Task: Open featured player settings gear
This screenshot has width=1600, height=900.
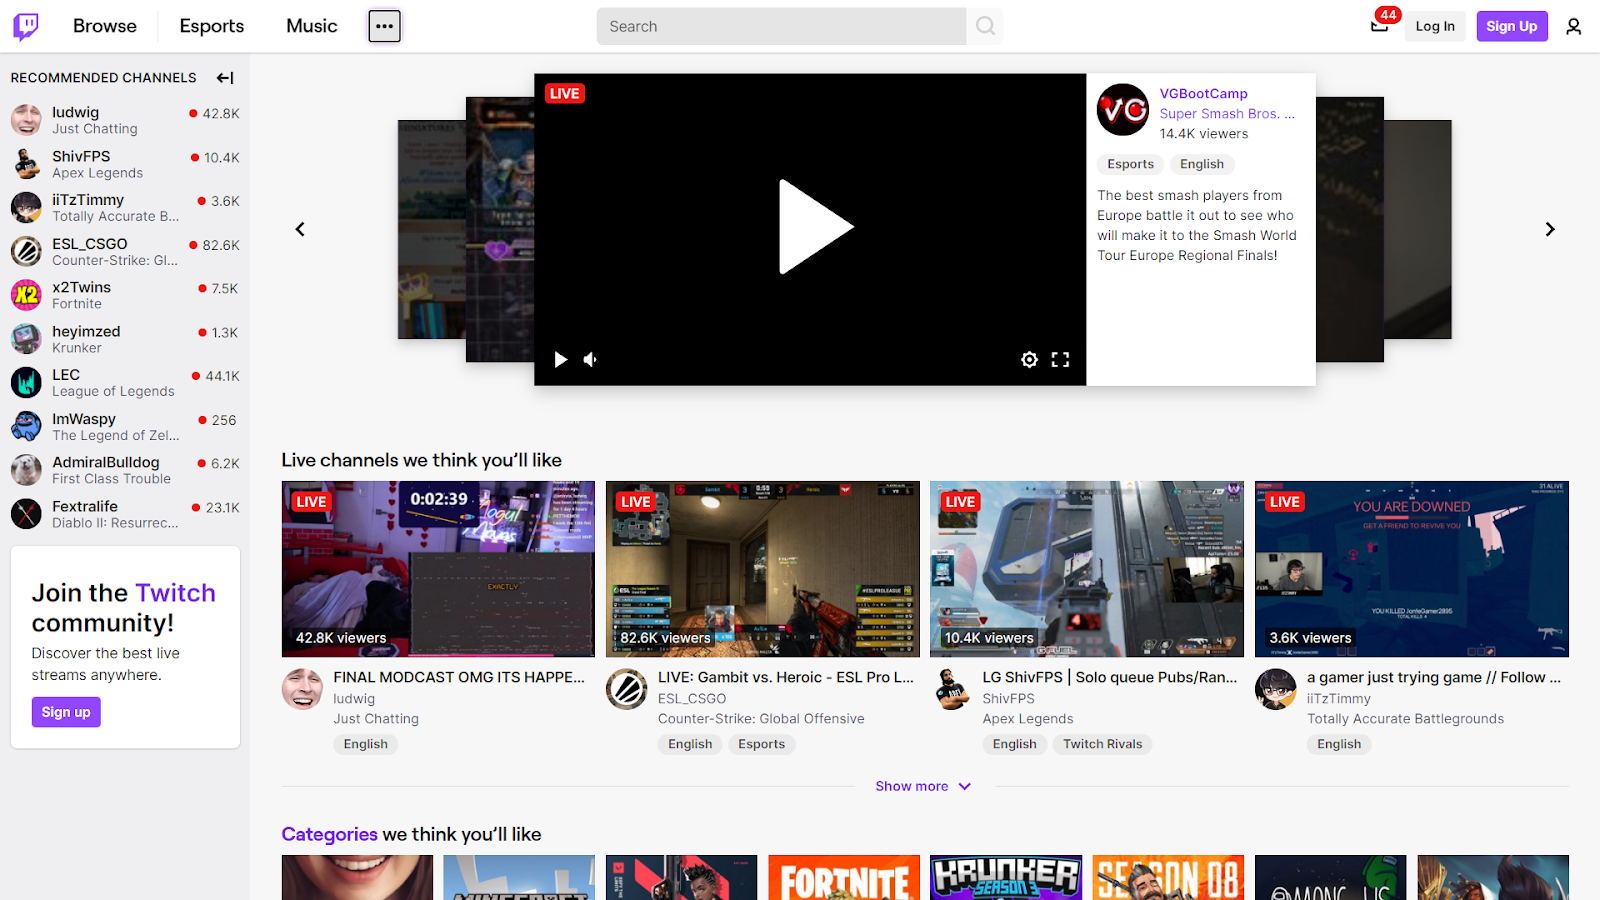Action: (x=1029, y=360)
